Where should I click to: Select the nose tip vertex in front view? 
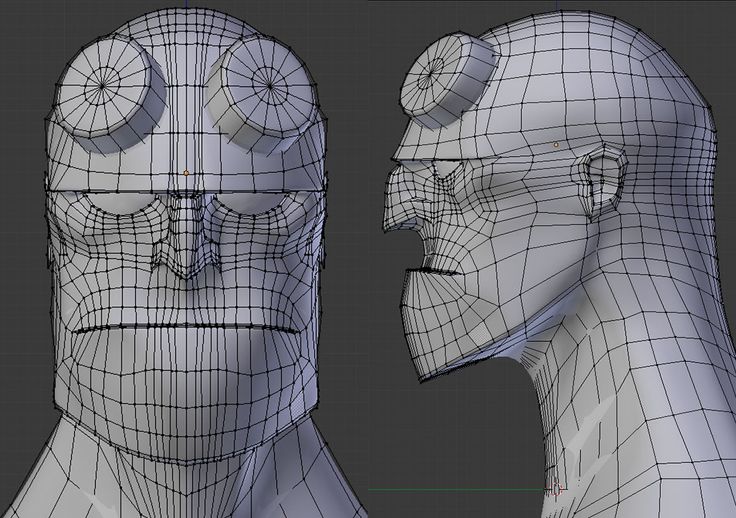tap(186, 280)
